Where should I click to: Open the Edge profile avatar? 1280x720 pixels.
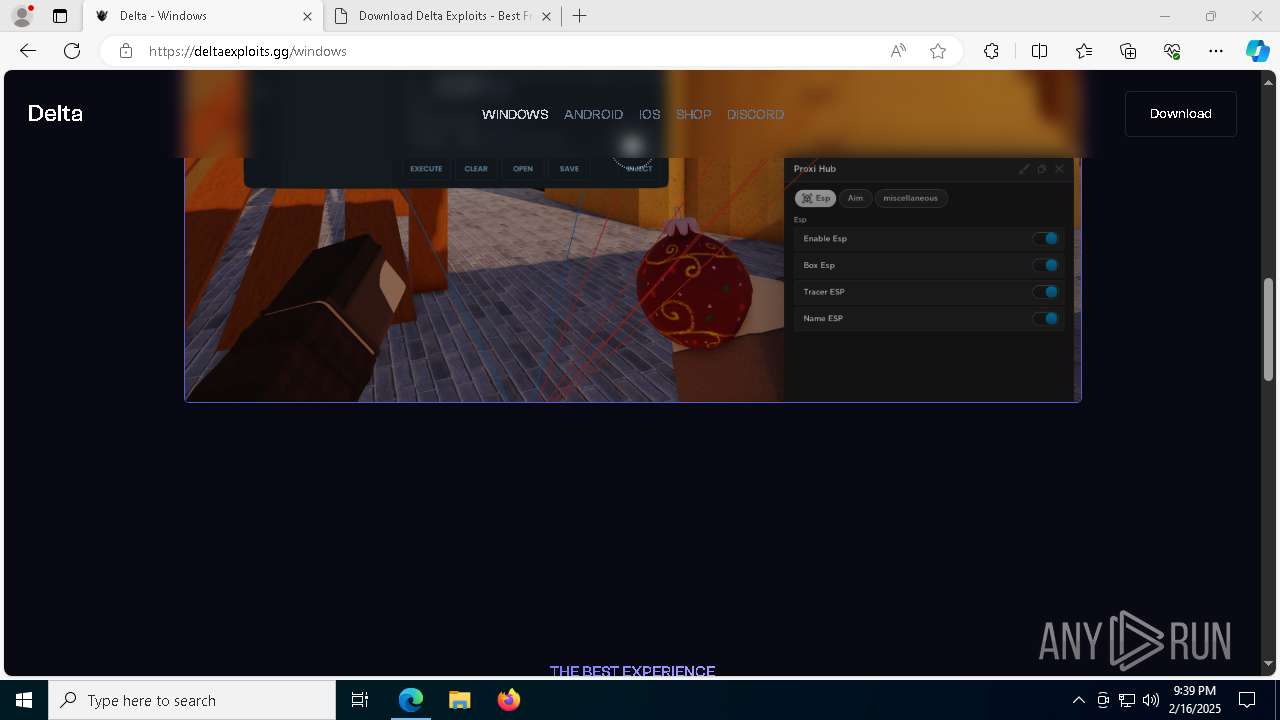coord(22,16)
